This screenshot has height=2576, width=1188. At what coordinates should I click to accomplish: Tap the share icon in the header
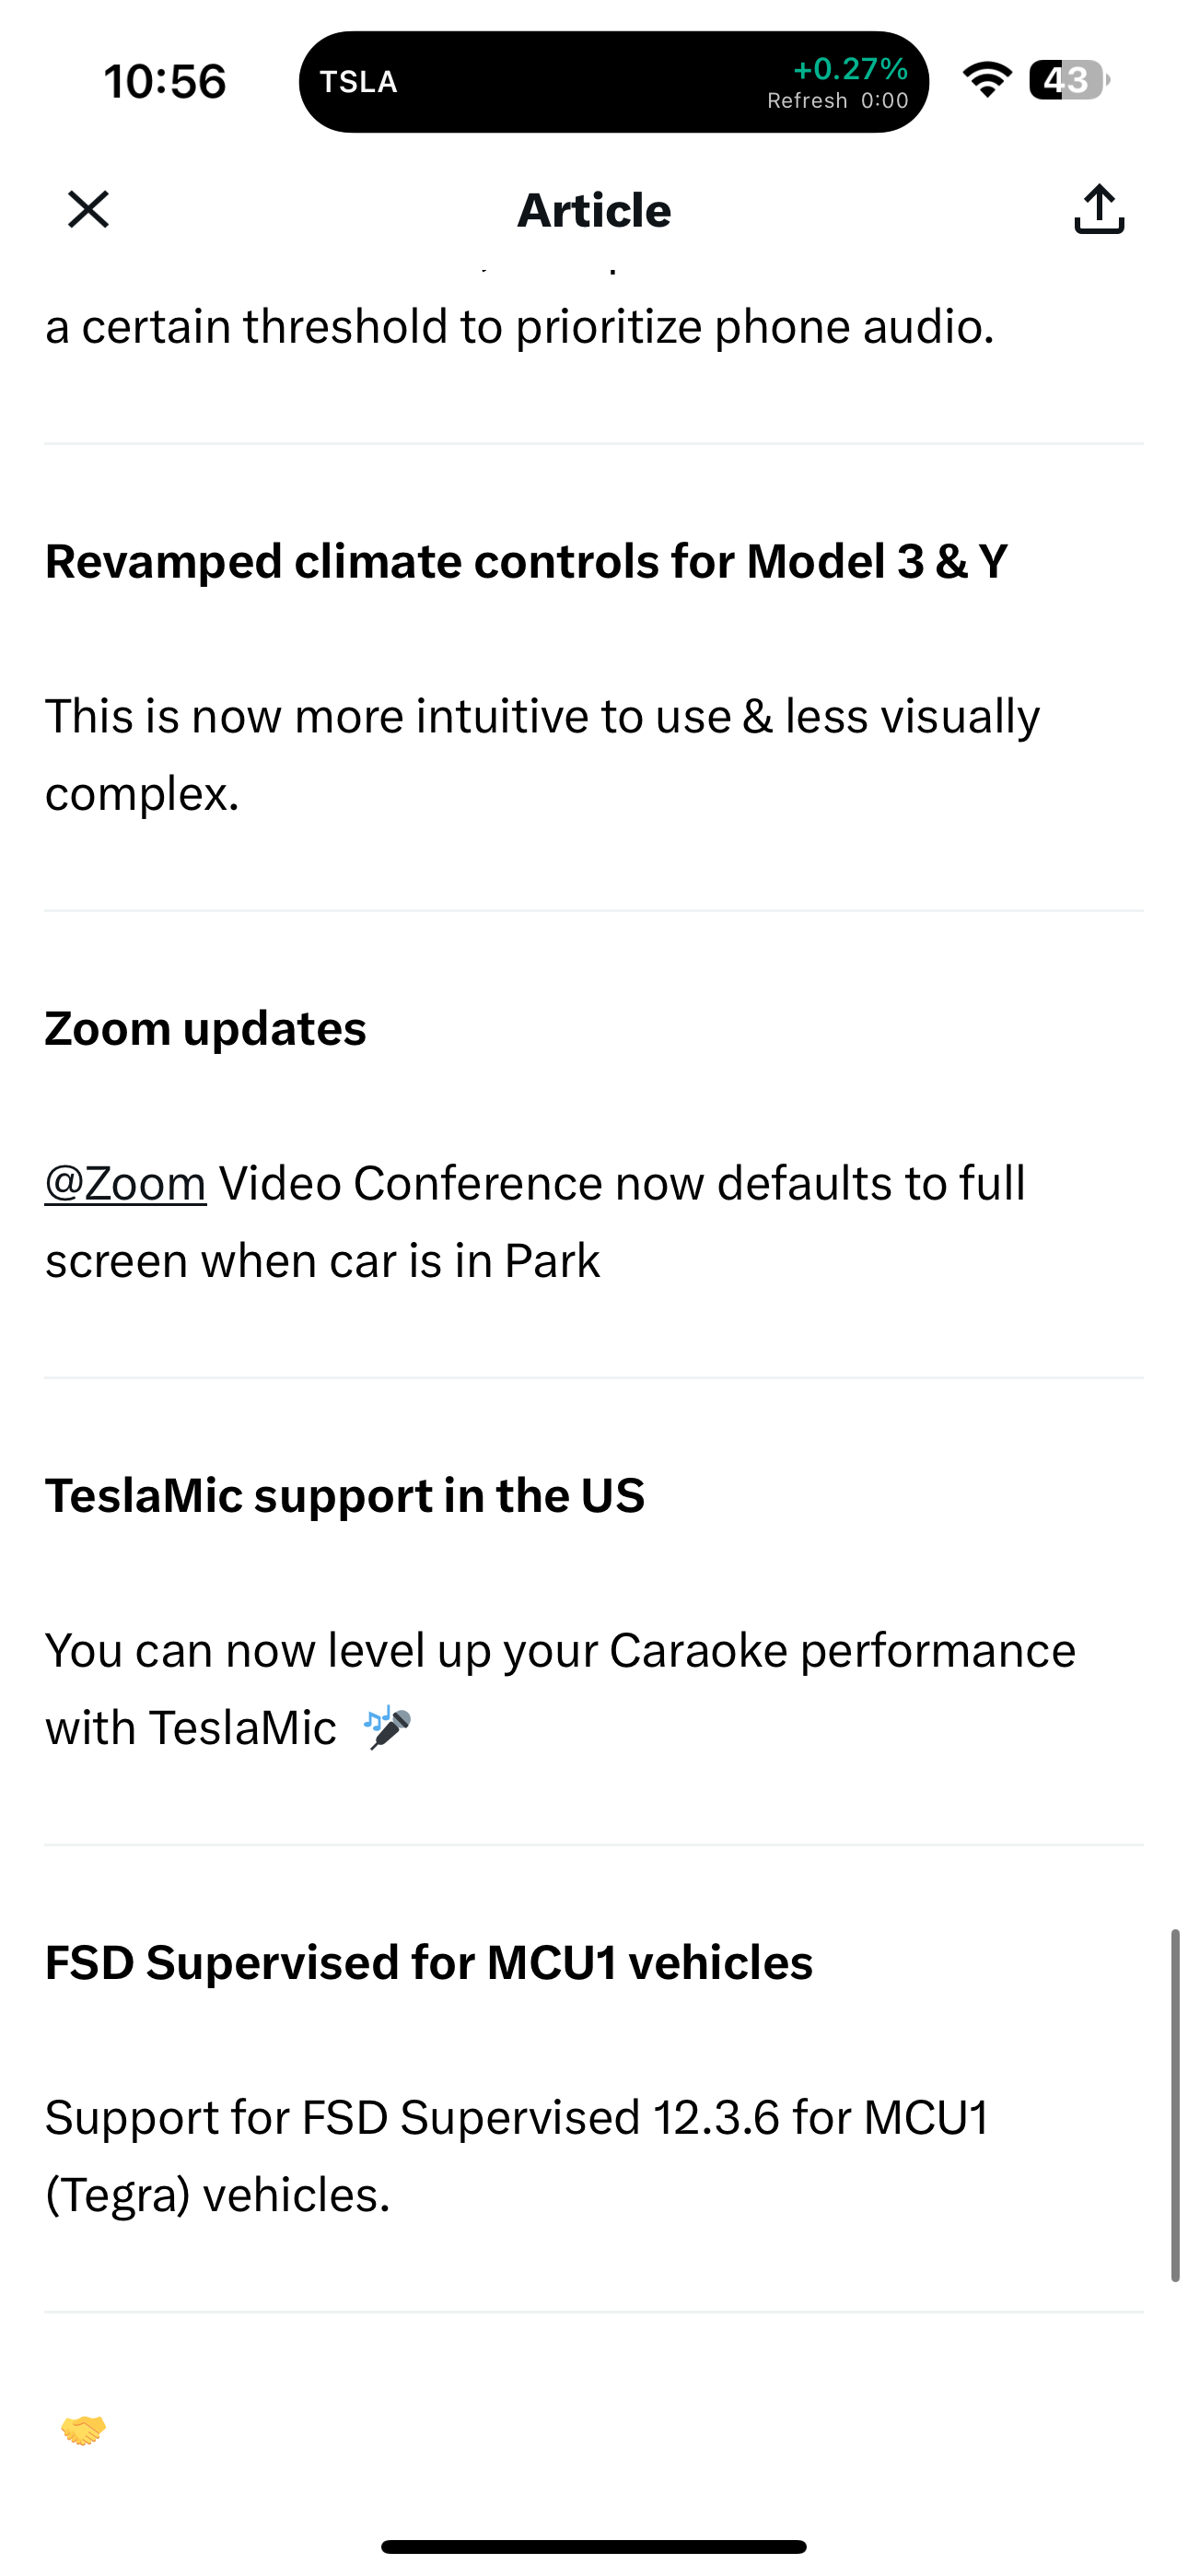[x=1099, y=210]
